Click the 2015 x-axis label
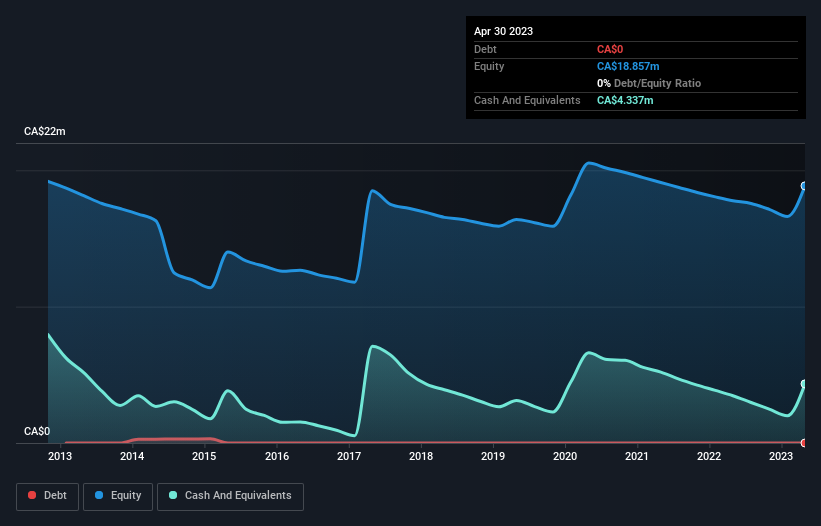The width and height of the screenshot is (821, 526). (x=204, y=456)
